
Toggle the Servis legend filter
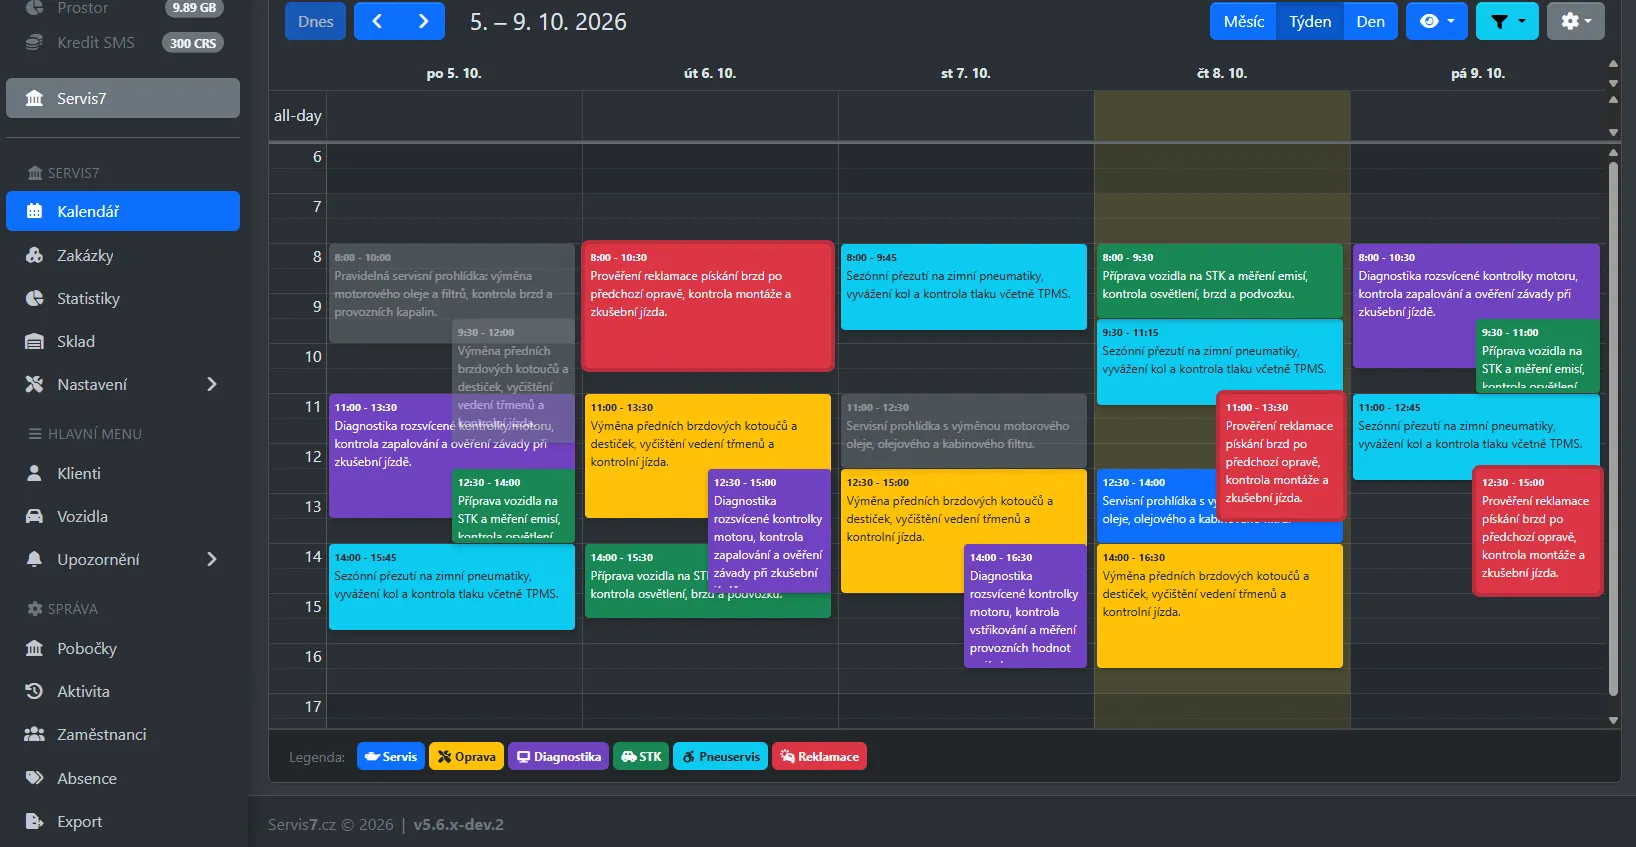pos(391,756)
